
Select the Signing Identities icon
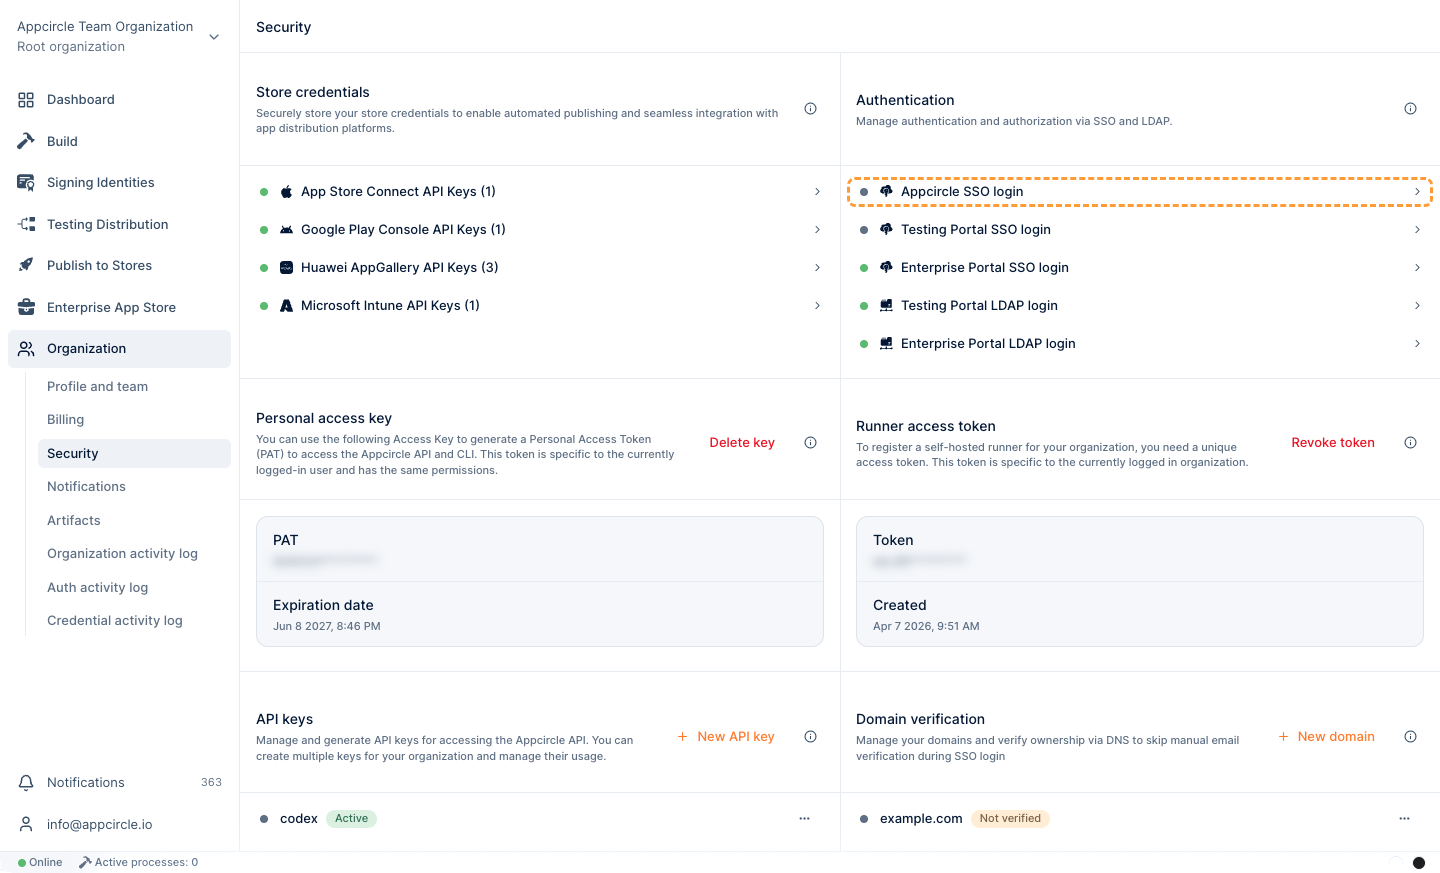(x=26, y=183)
